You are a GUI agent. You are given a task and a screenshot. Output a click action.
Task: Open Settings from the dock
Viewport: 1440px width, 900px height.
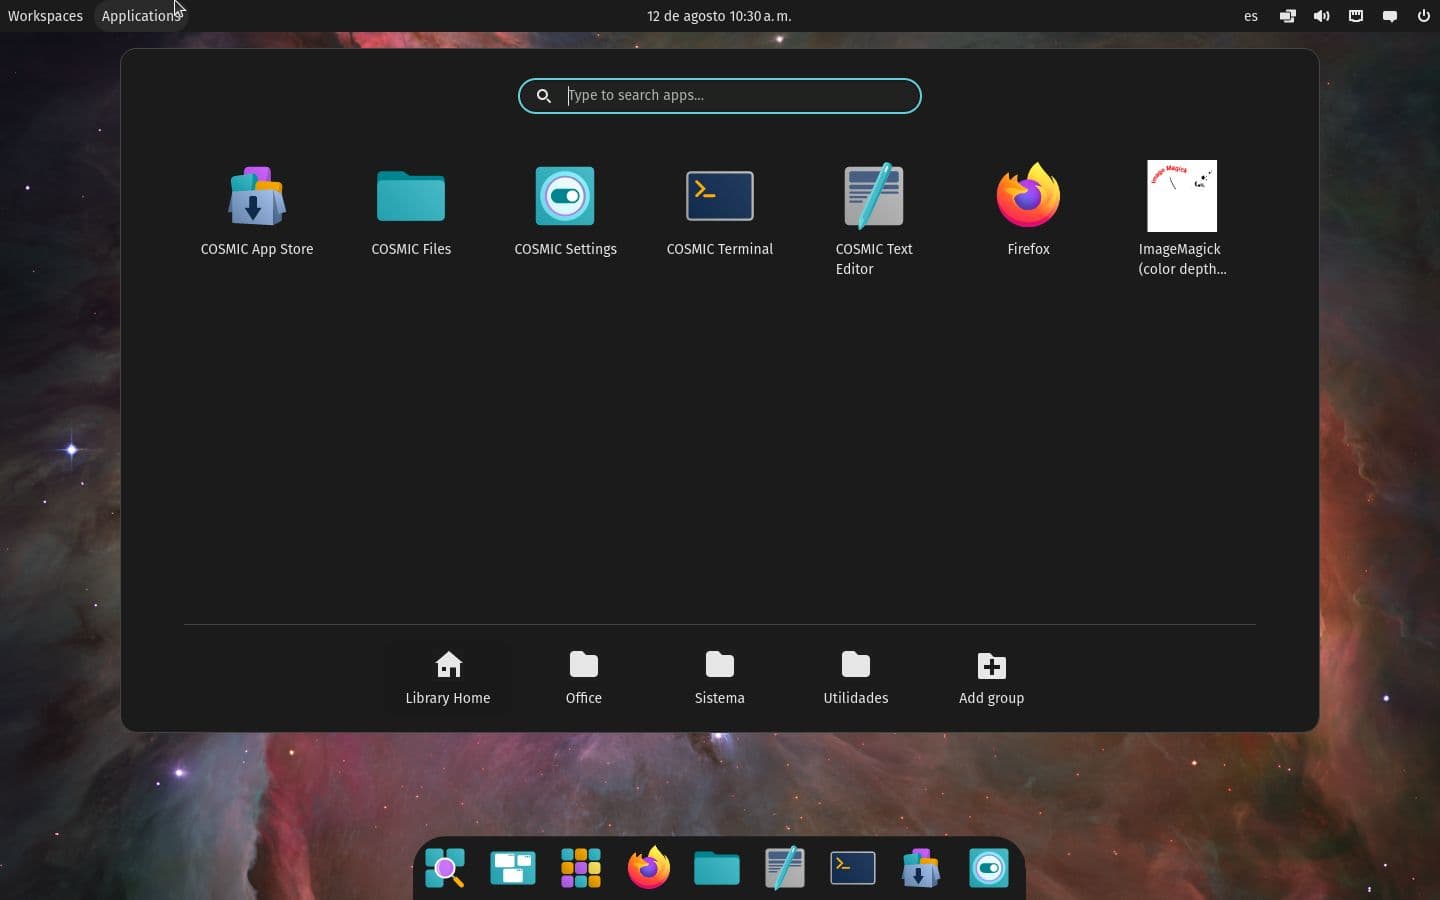(989, 868)
